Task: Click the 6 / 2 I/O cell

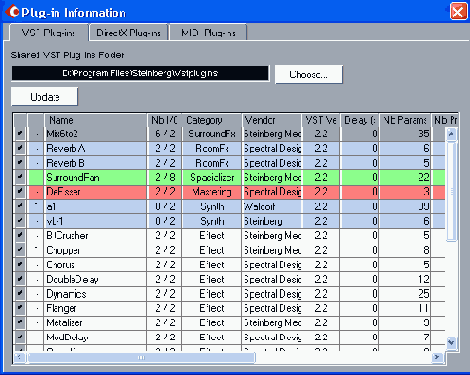Action: 165,134
